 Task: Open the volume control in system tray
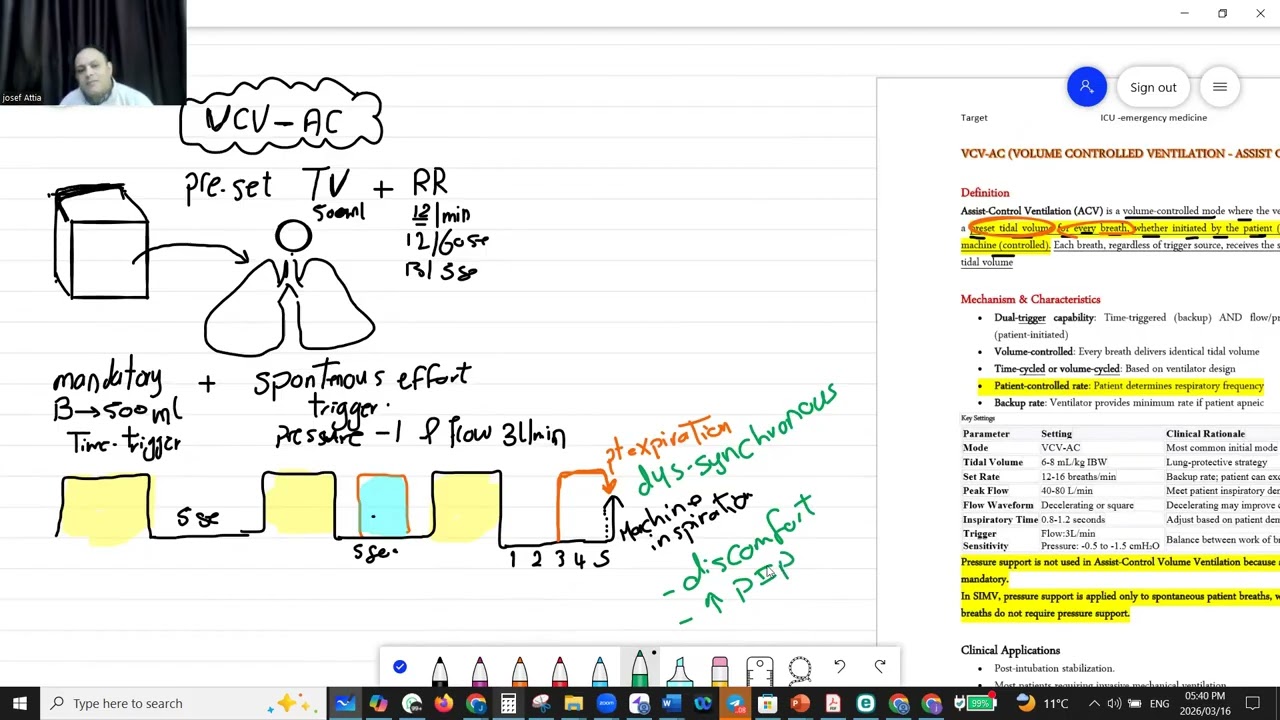click(1114, 703)
